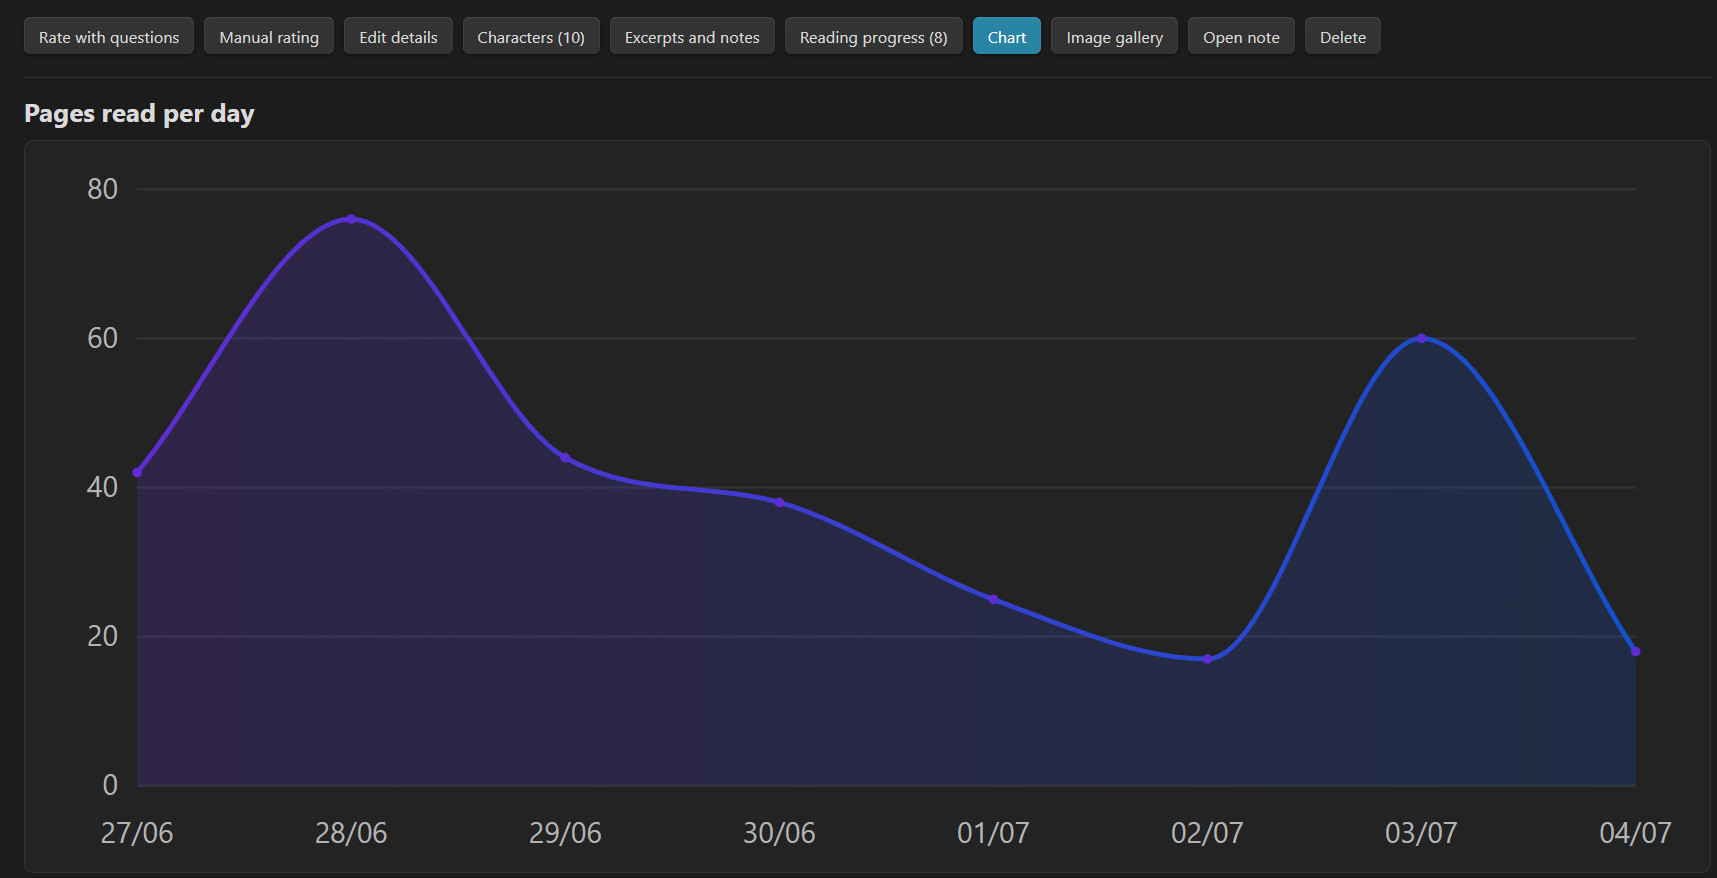Click the Pages read per day heading
This screenshot has width=1717, height=878.
tap(139, 114)
